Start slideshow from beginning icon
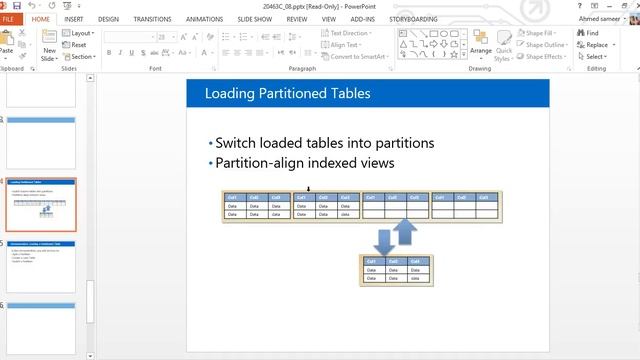640x360 pixels. pos(67,6)
